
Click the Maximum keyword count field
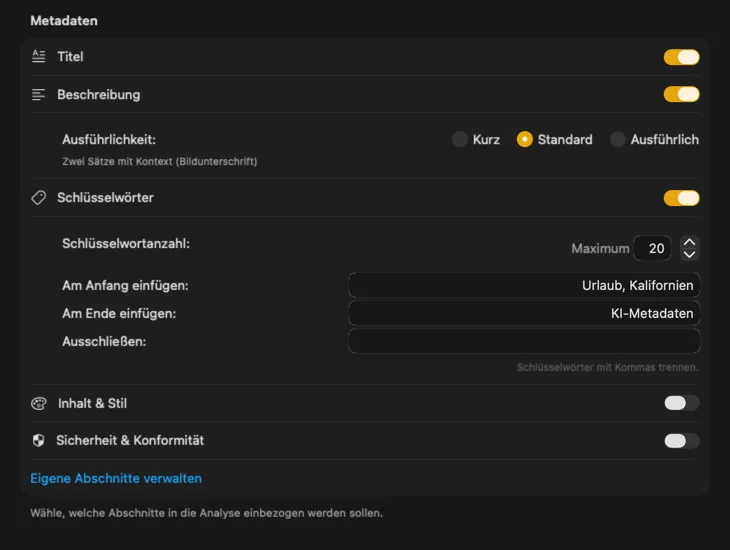pos(652,248)
